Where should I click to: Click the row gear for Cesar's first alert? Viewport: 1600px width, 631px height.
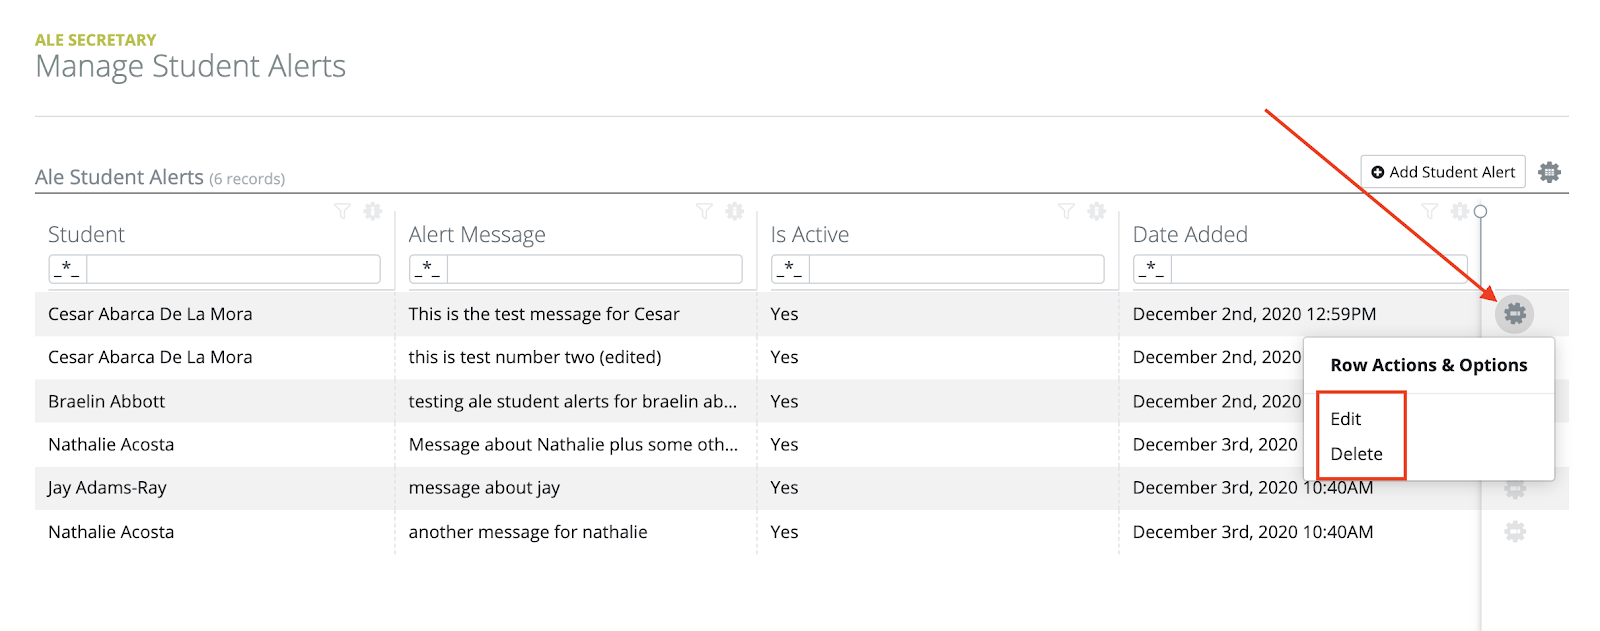(1515, 314)
